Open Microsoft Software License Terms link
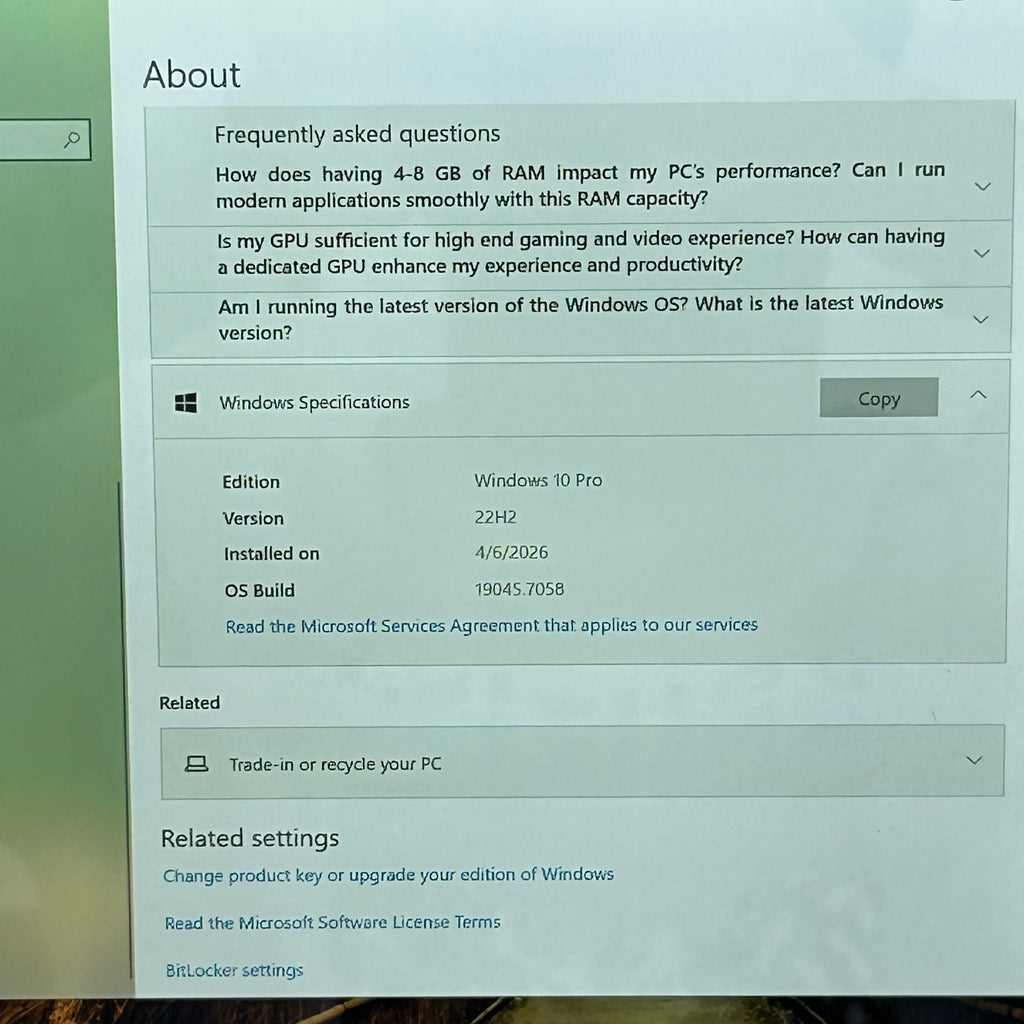The height and width of the screenshot is (1024, 1024). pos(332,922)
